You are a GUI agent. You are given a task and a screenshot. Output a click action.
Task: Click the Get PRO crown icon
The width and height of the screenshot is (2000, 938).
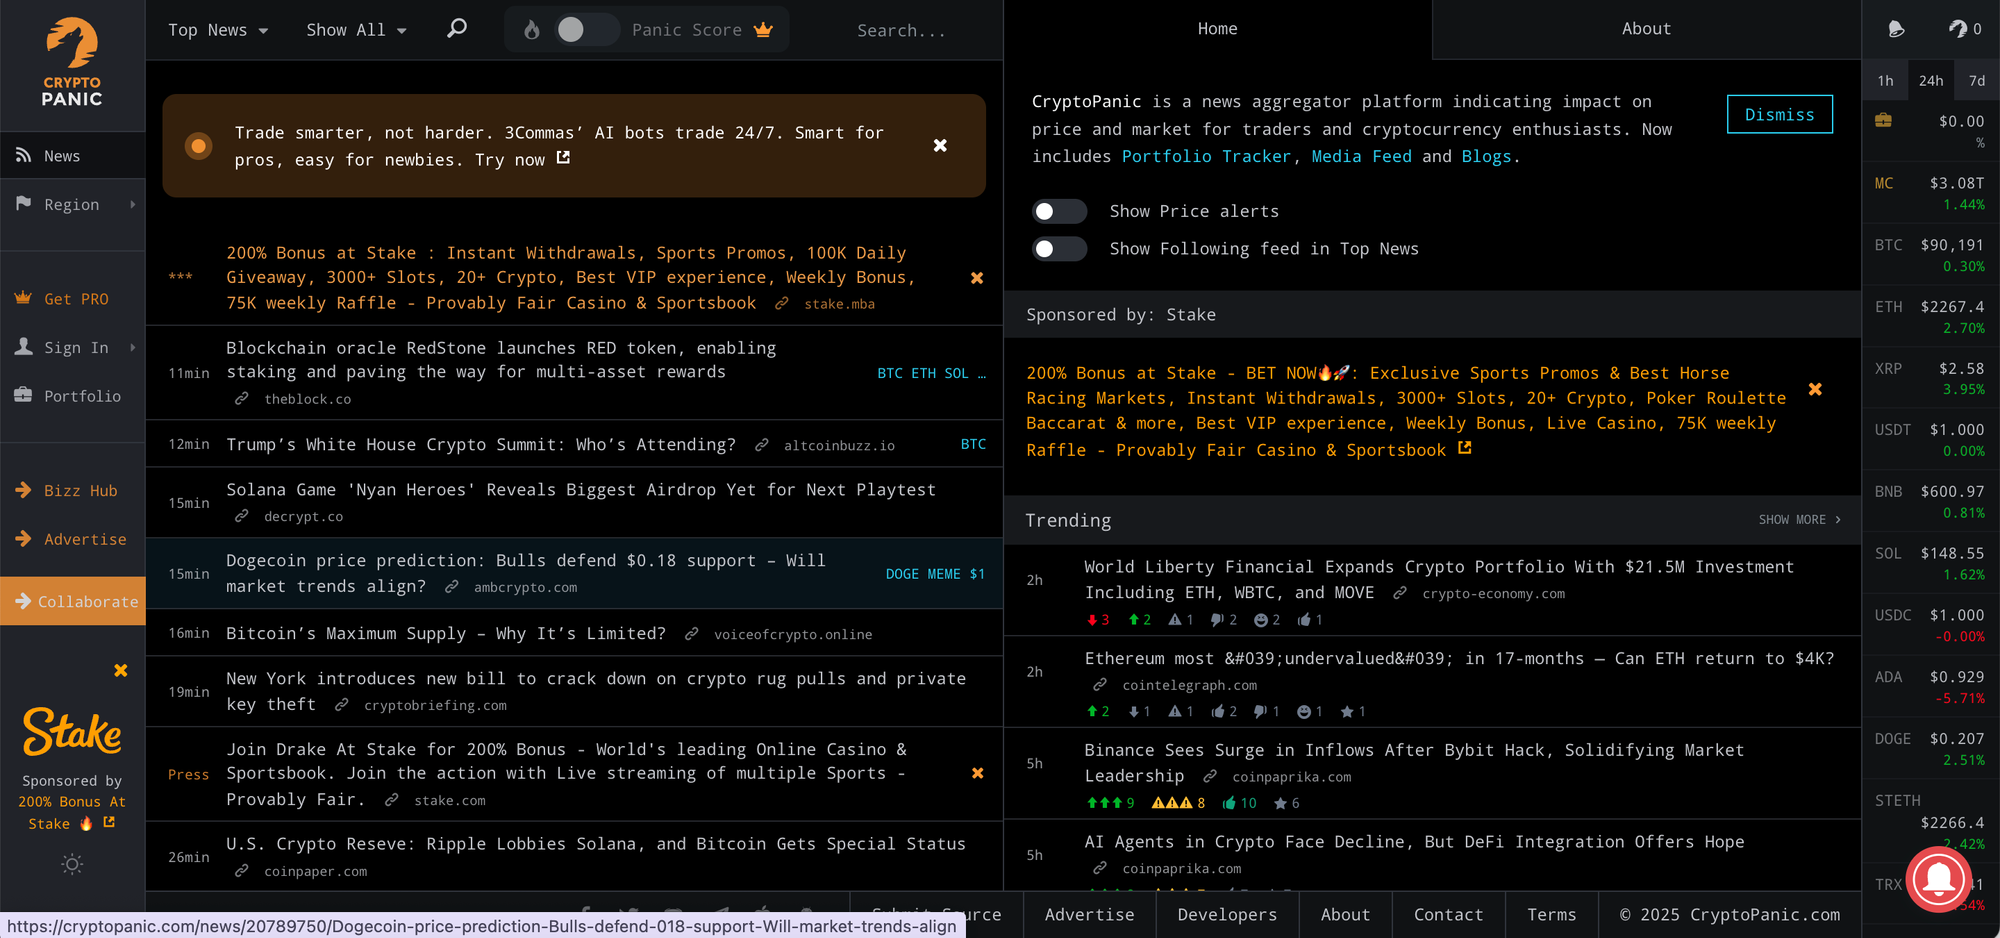coord(24,298)
